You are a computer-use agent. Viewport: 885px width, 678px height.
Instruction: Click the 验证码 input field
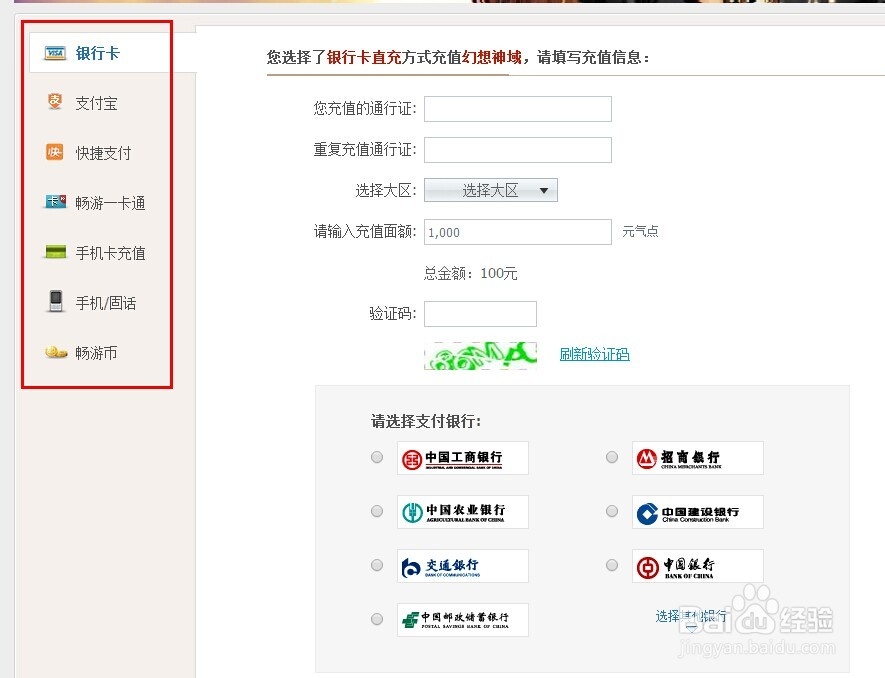(x=480, y=314)
